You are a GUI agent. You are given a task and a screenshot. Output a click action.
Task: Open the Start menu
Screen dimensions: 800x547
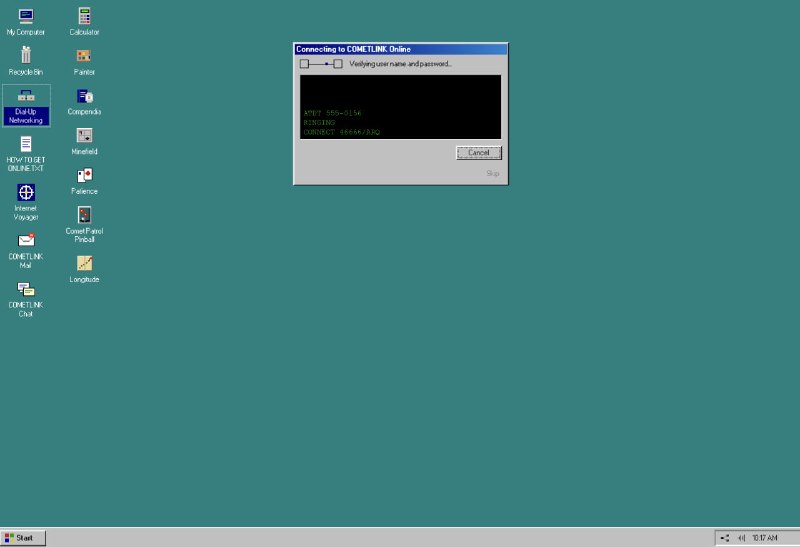click(x=23, y=538)
